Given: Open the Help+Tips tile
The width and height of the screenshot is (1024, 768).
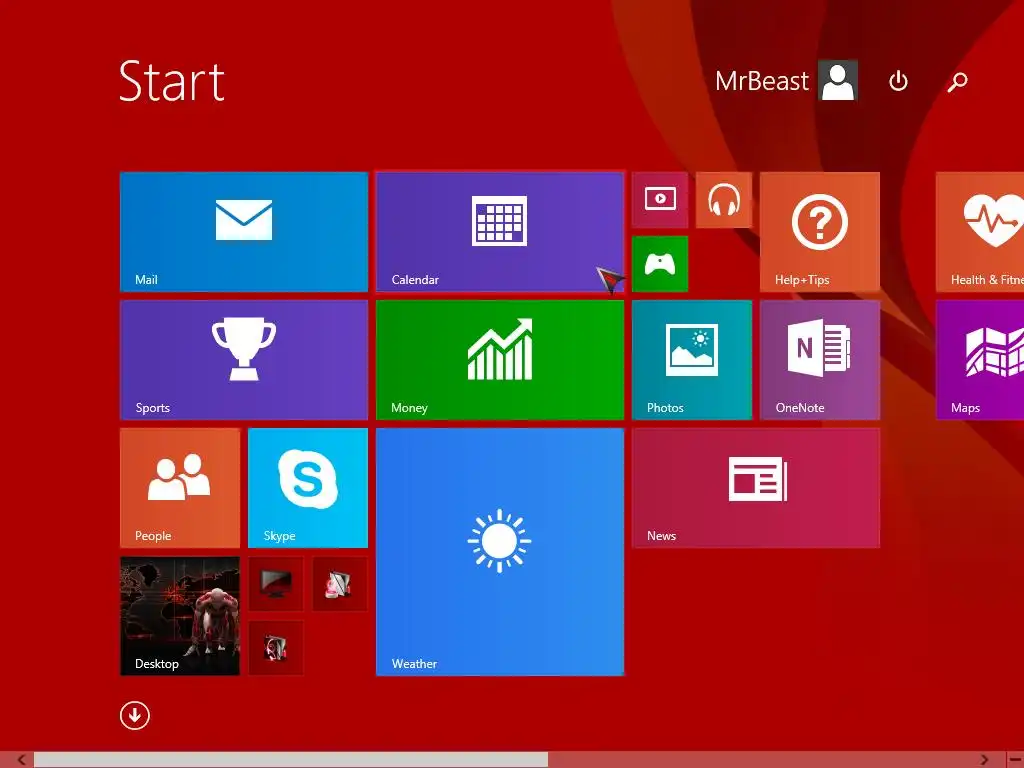Looking at the screenshot, I should click(x=820, y=232).
